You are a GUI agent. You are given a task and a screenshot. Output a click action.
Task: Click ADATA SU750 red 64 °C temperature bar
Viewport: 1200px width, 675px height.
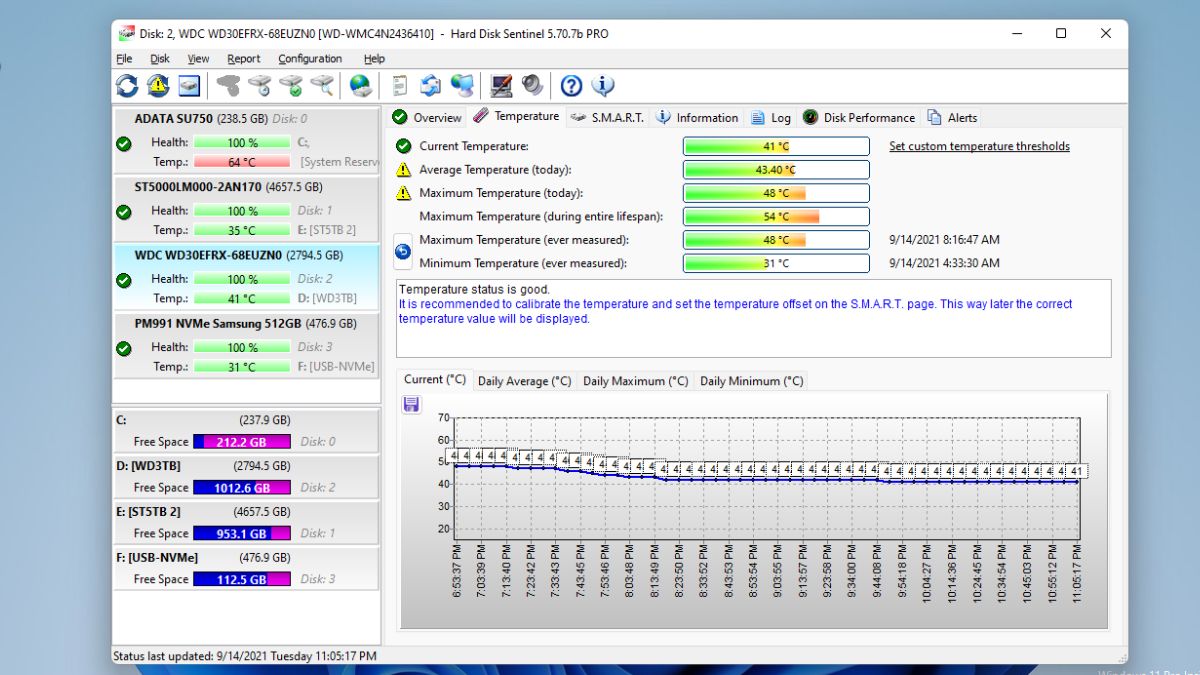[x=242, y=162]
